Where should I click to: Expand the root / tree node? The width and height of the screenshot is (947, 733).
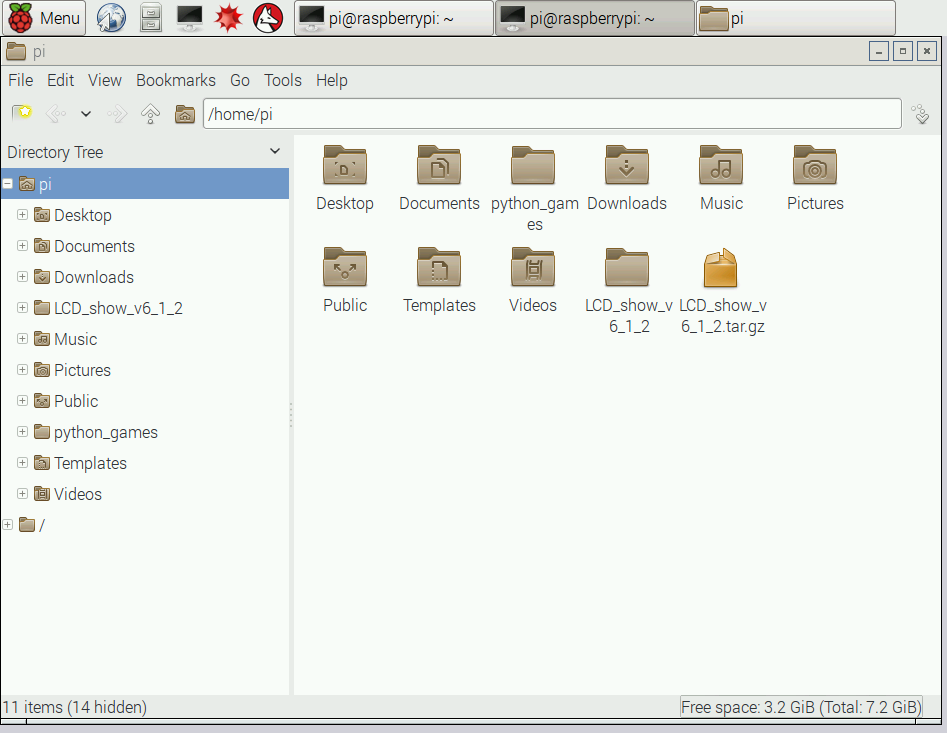[8, 525]
